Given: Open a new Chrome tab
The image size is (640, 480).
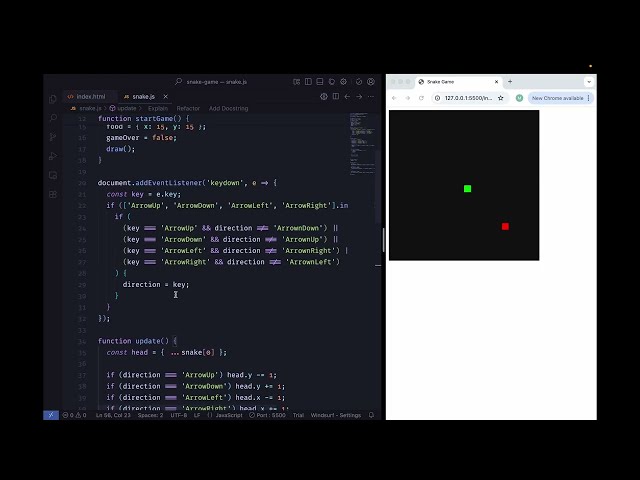Looking at the screenshot, I should 510,82.
